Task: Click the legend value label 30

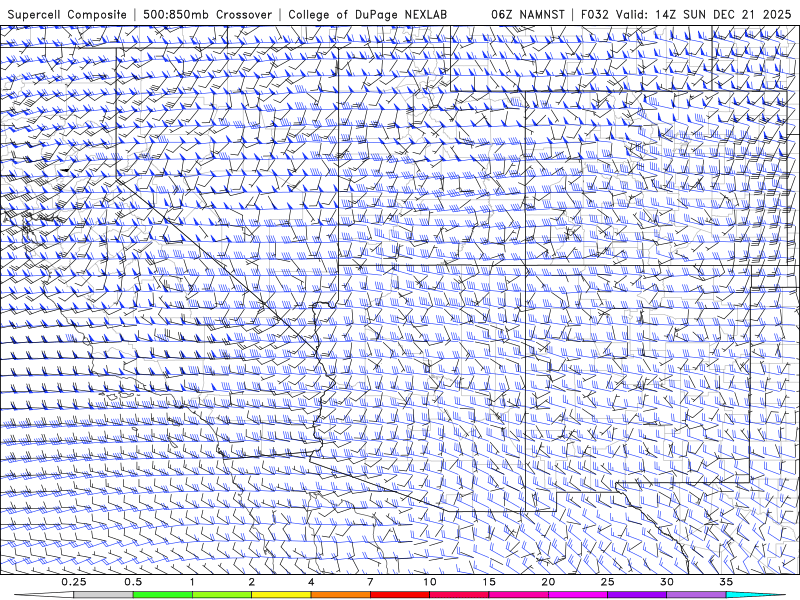Action: (x=667, y=582)
